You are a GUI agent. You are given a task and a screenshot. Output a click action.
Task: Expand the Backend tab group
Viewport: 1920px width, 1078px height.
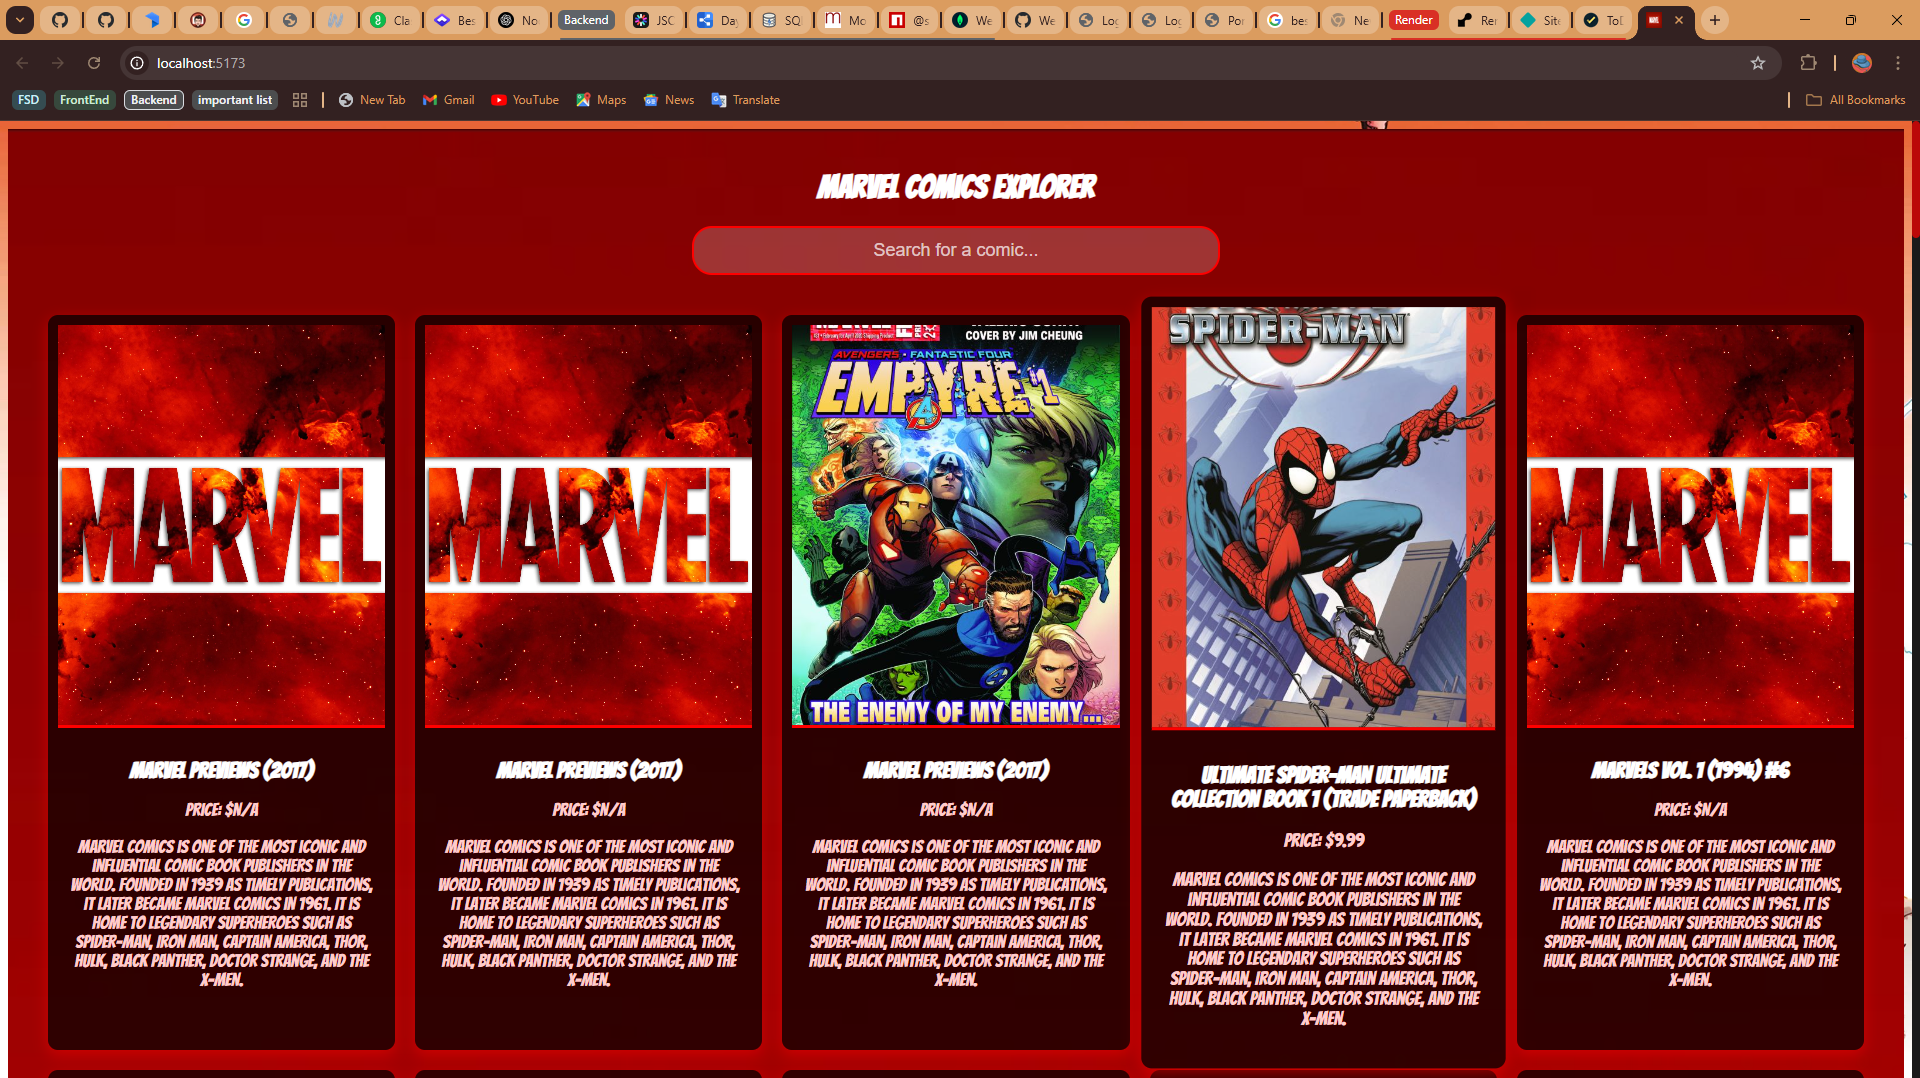tap(586, 20)
